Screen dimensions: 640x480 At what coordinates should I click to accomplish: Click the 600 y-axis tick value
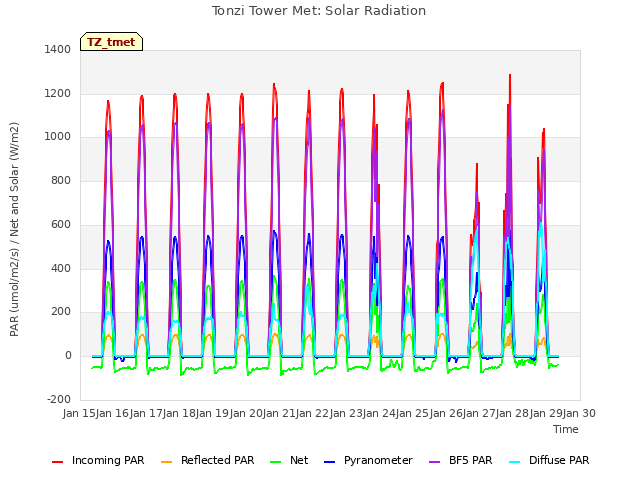pos(61,224)
